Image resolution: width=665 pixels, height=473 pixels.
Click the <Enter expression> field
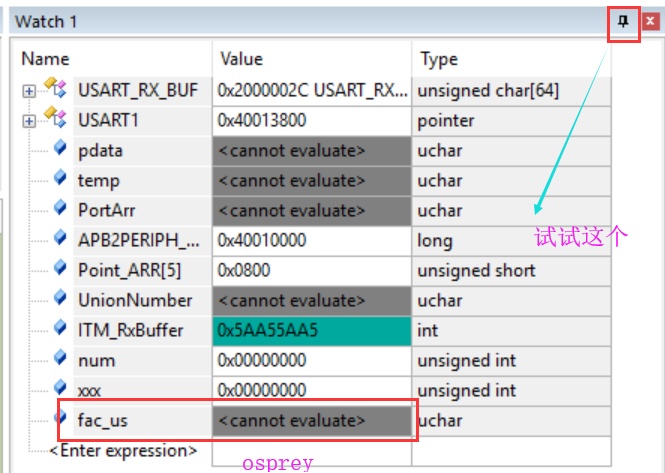coord(123,451)
